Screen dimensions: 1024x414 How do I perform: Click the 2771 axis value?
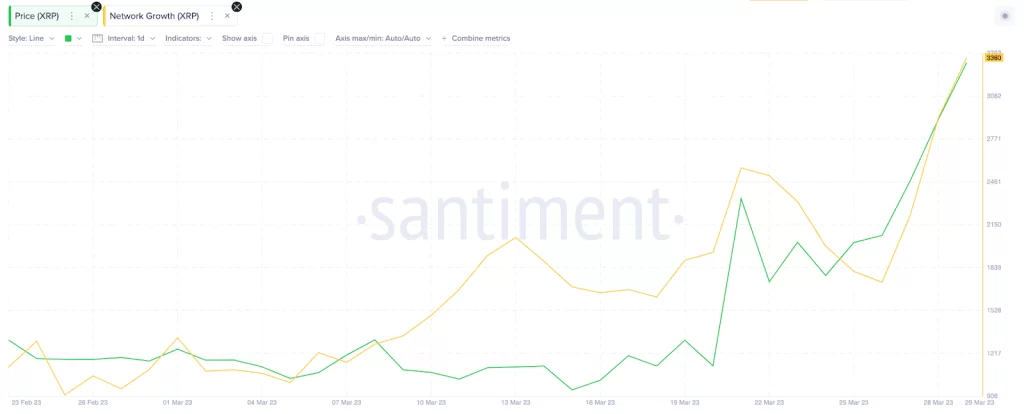coord(994,138)
